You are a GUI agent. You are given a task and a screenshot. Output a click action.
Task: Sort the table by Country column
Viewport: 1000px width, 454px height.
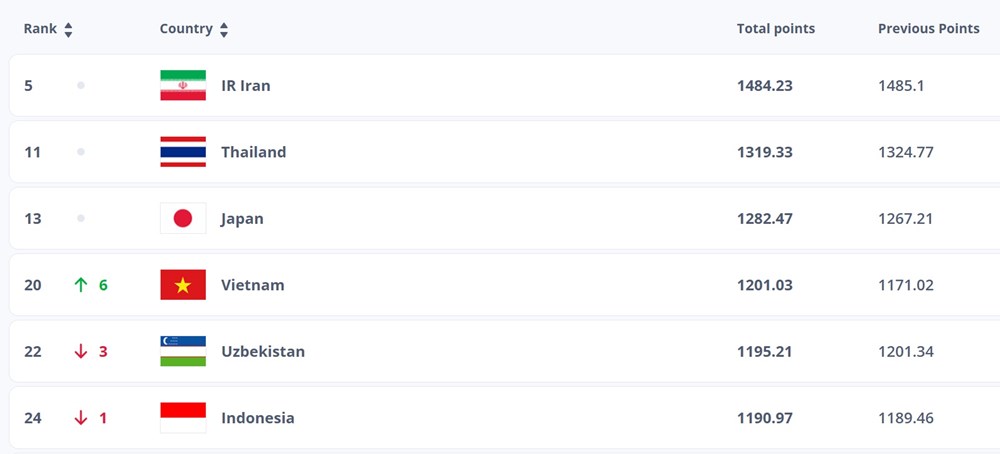224,30
